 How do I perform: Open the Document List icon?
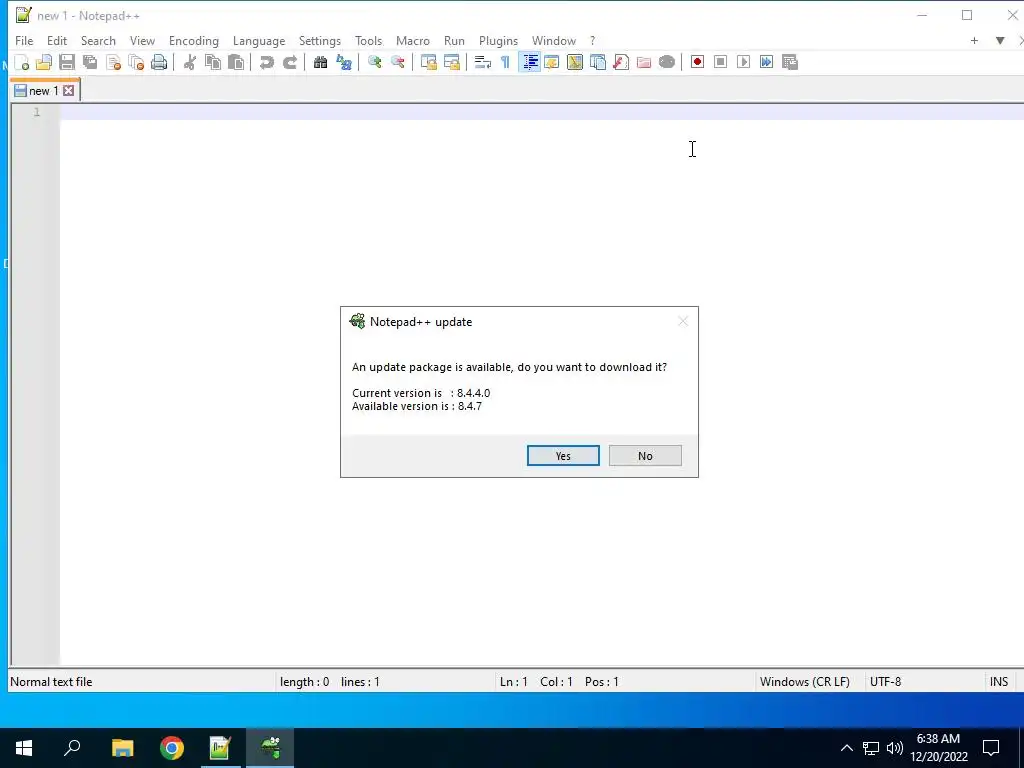pyautogui.click(x=598, y=62)
